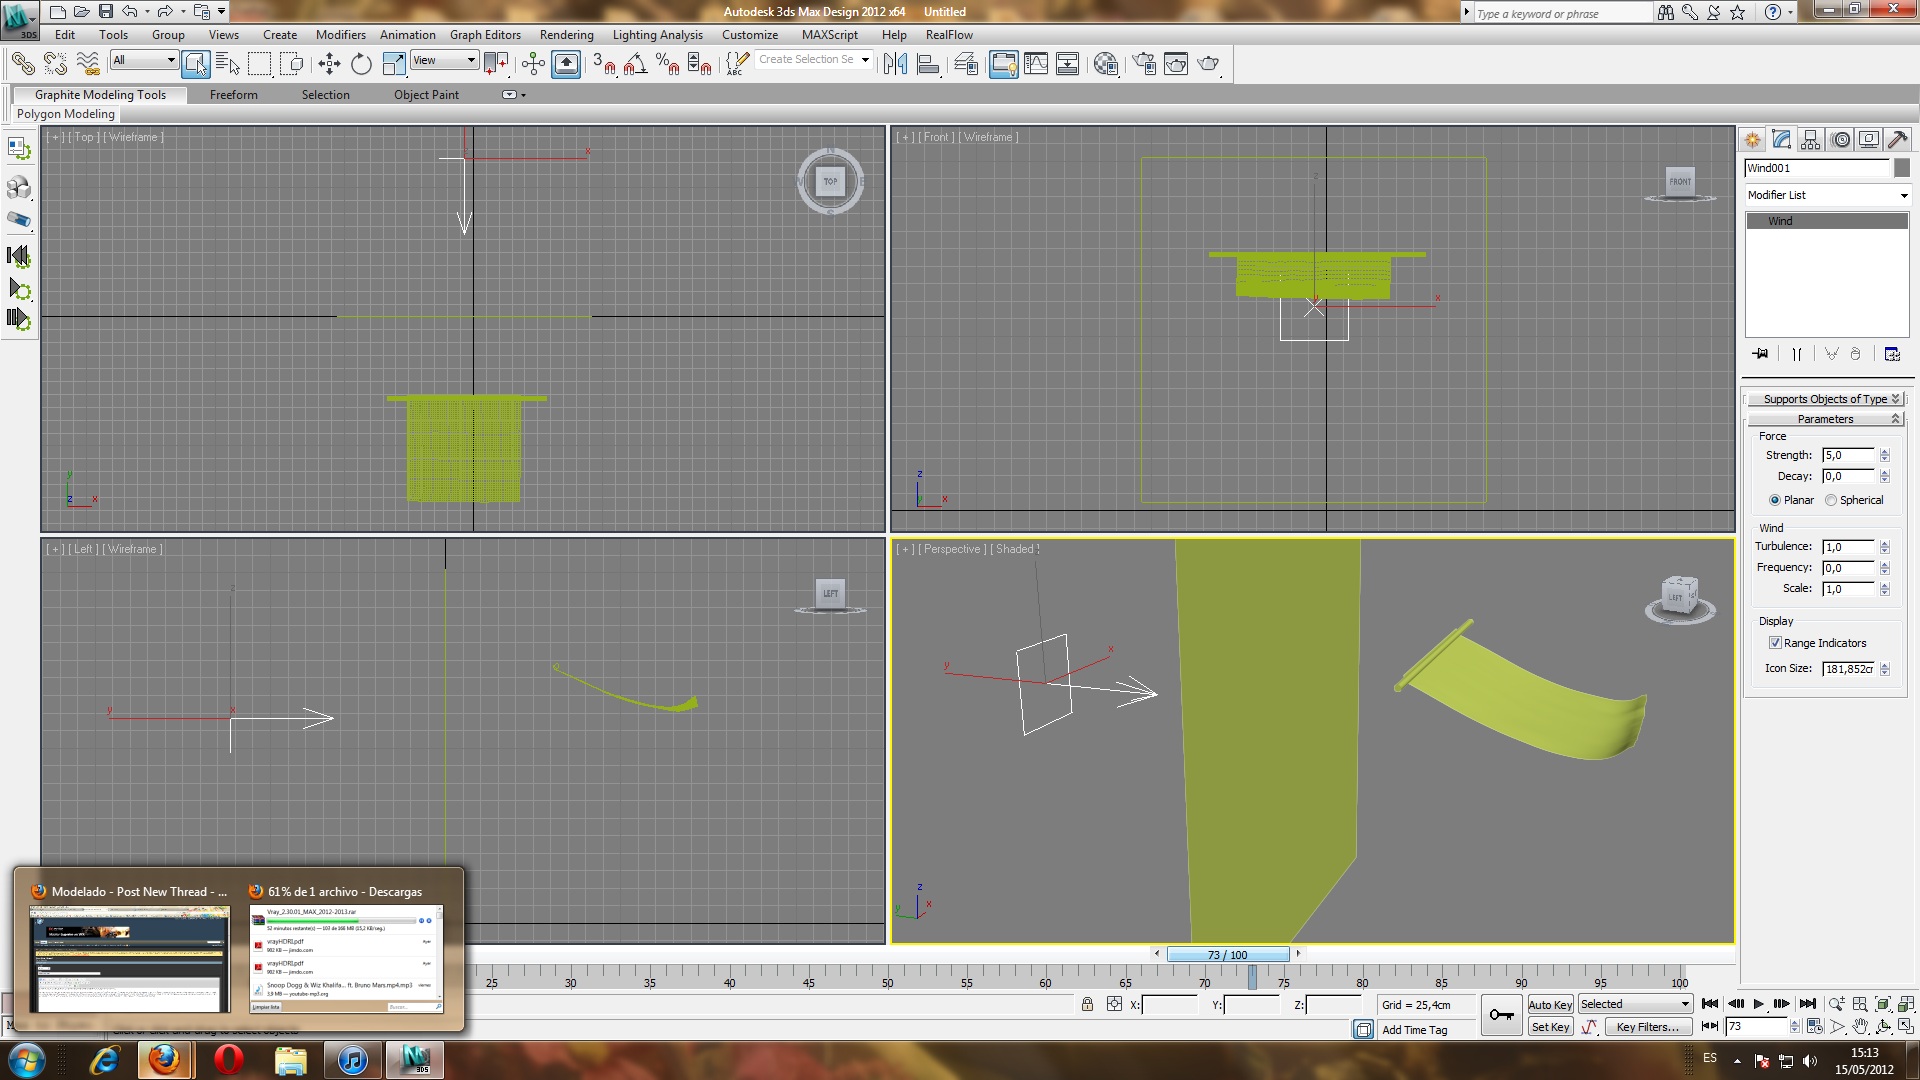1920x1080 pixels.
Task: Click the Wind001 object color swatch
Action: [x=1902, y=168]
